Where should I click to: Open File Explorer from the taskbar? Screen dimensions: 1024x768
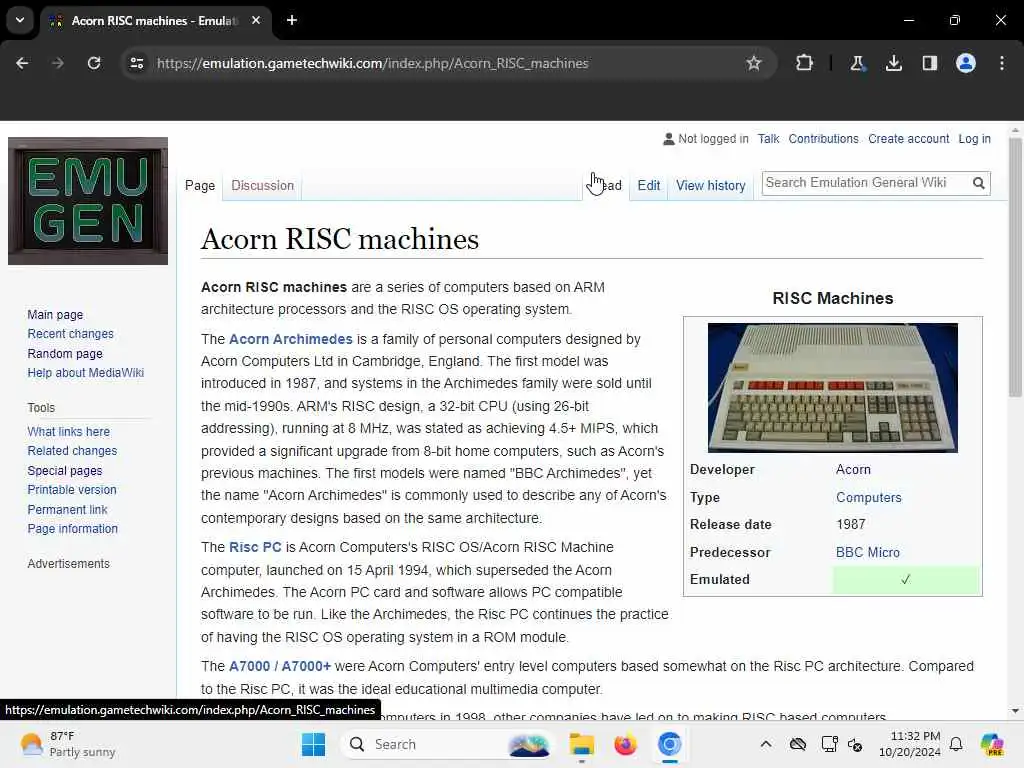(581, 744)
